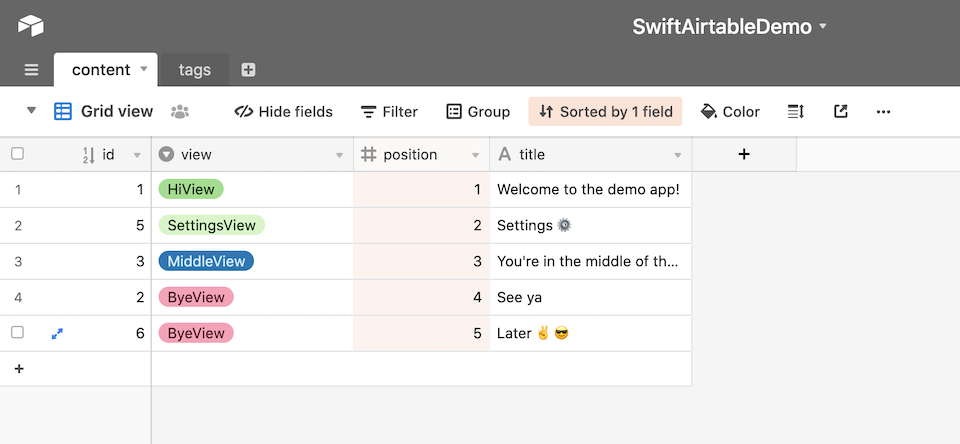Open the row height icon
960x444 pixels.
point(796,112)
